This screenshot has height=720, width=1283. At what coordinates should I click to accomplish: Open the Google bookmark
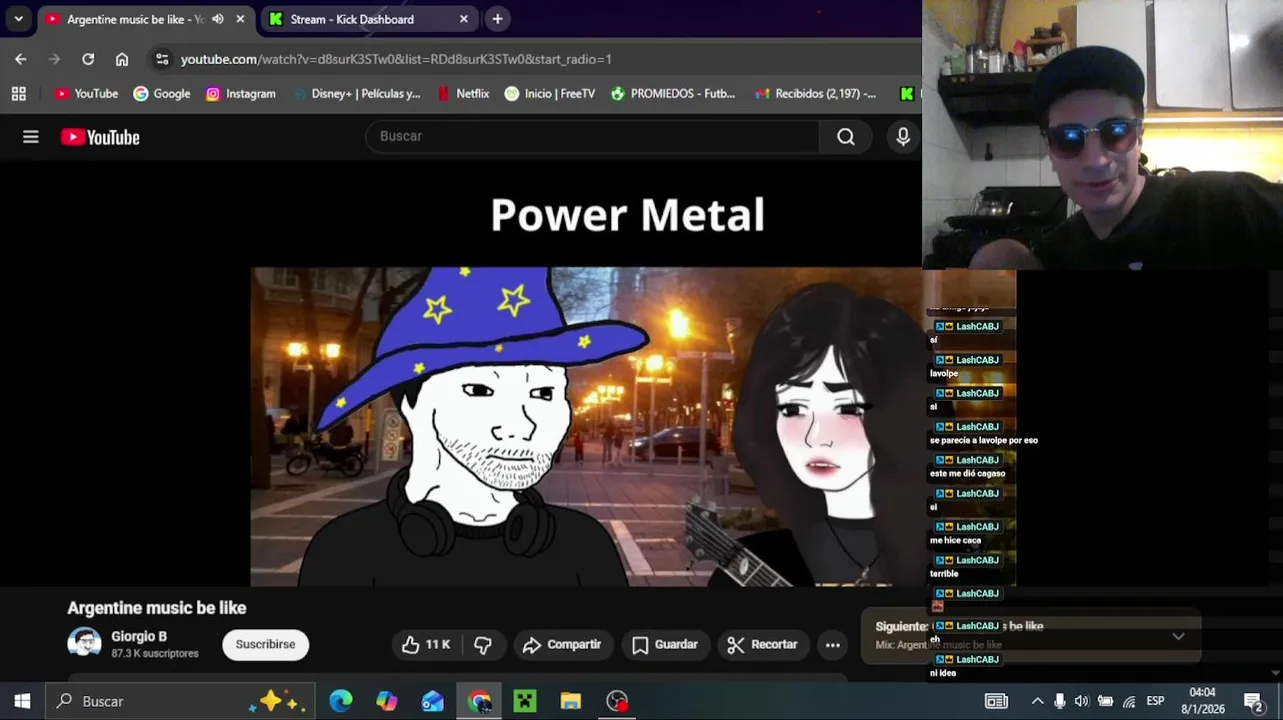[161, 93]
